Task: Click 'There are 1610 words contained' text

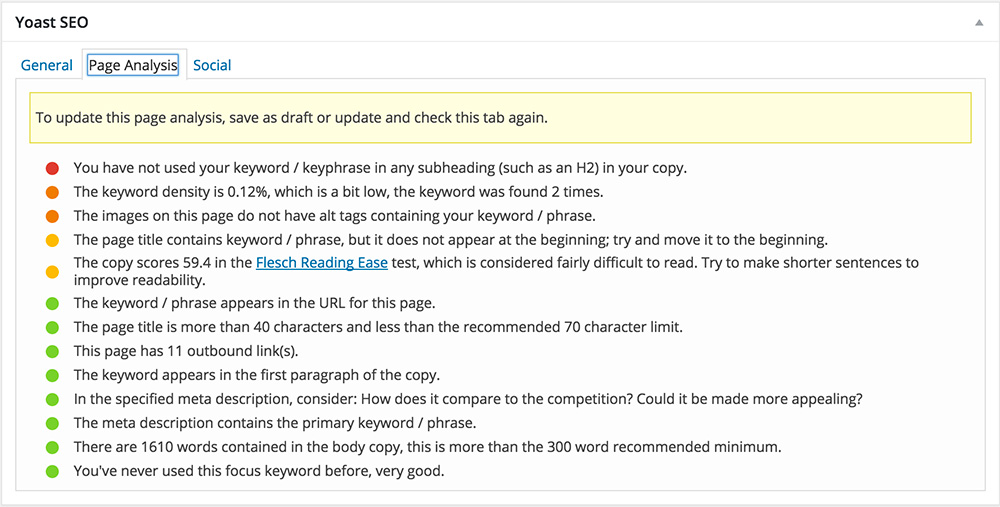Action: (x=427, y=448)
